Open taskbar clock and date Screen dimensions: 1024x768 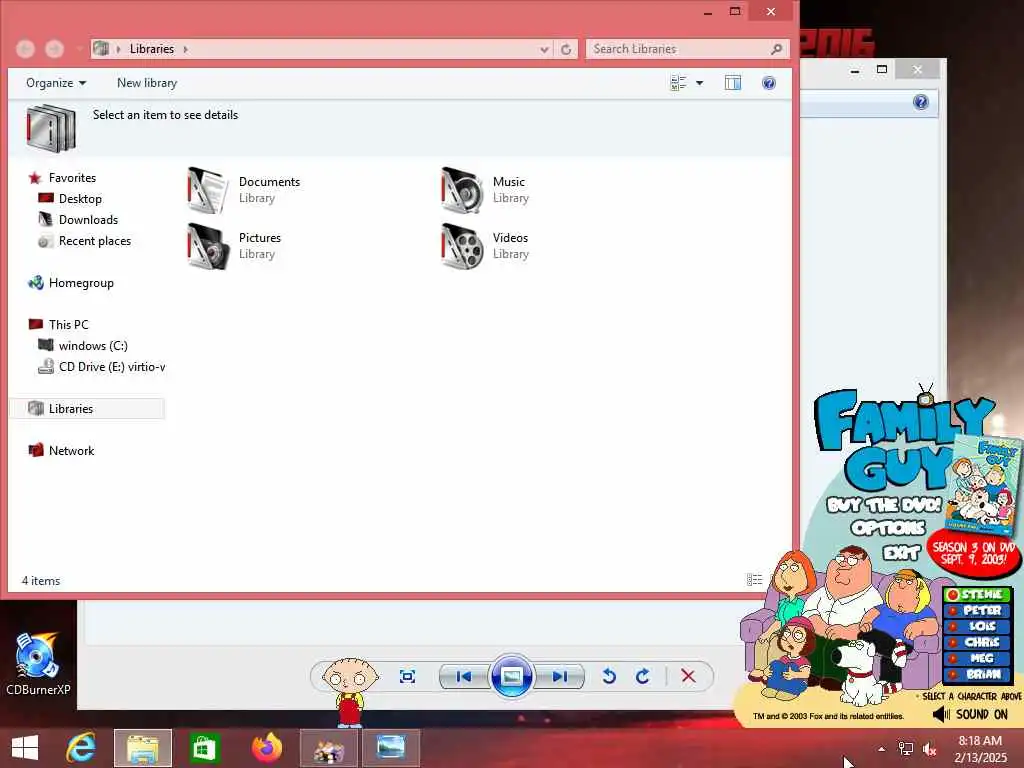point(980,749)
